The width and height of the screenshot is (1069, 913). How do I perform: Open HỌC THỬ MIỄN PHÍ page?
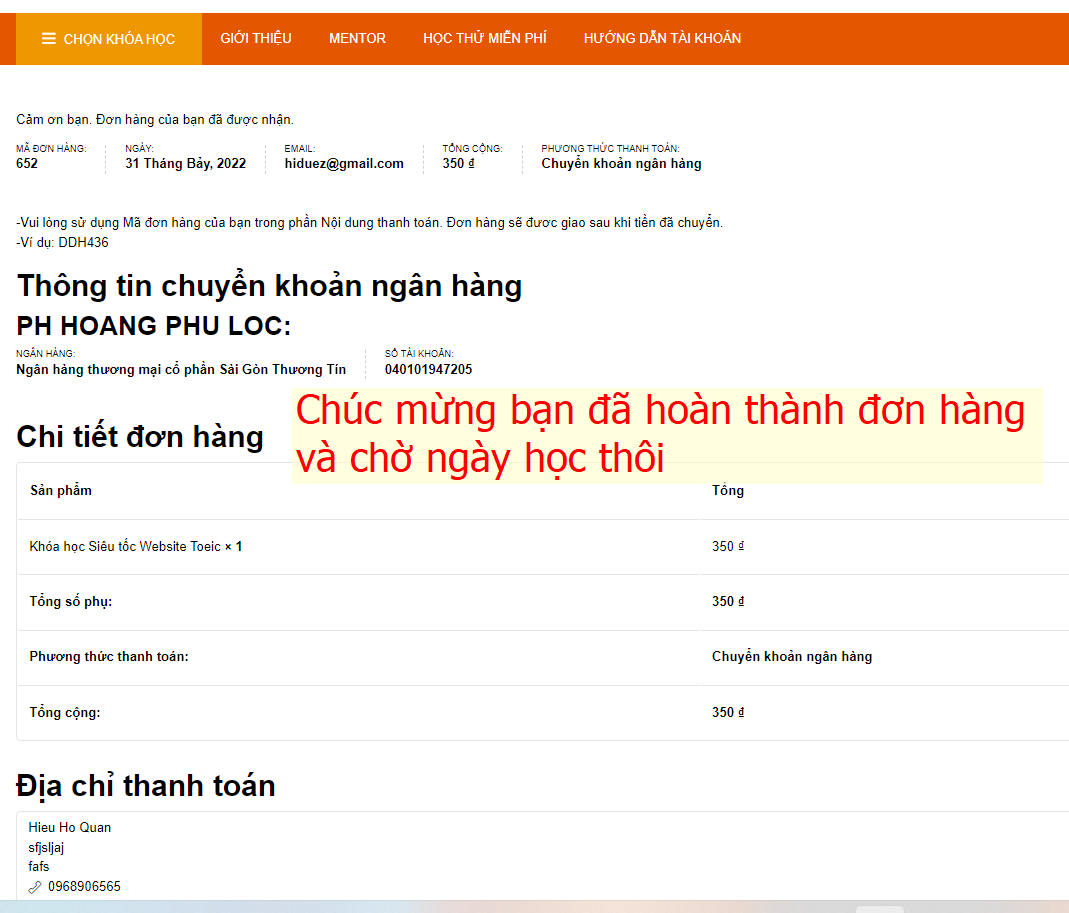(485, 38)
